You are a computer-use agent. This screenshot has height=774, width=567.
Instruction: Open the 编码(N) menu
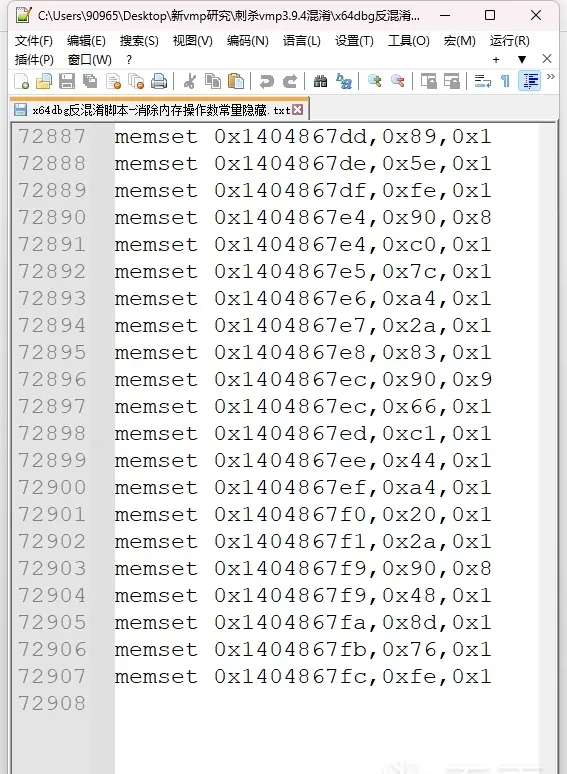(248, 41)
